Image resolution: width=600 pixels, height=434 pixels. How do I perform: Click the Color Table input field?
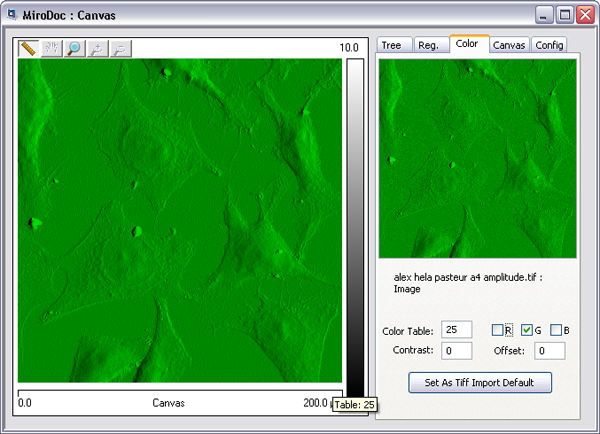pos(457,330)
